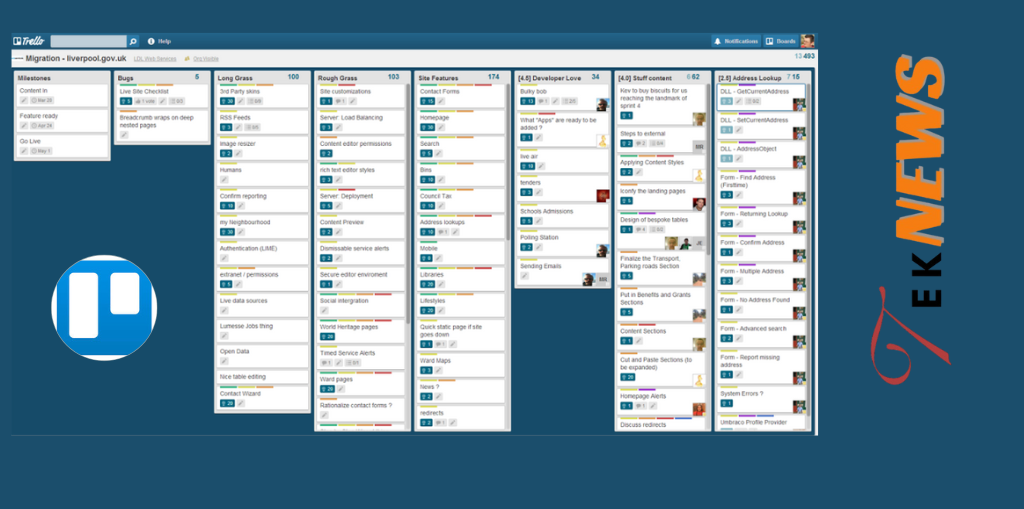Click the Bugs list header

125,78
